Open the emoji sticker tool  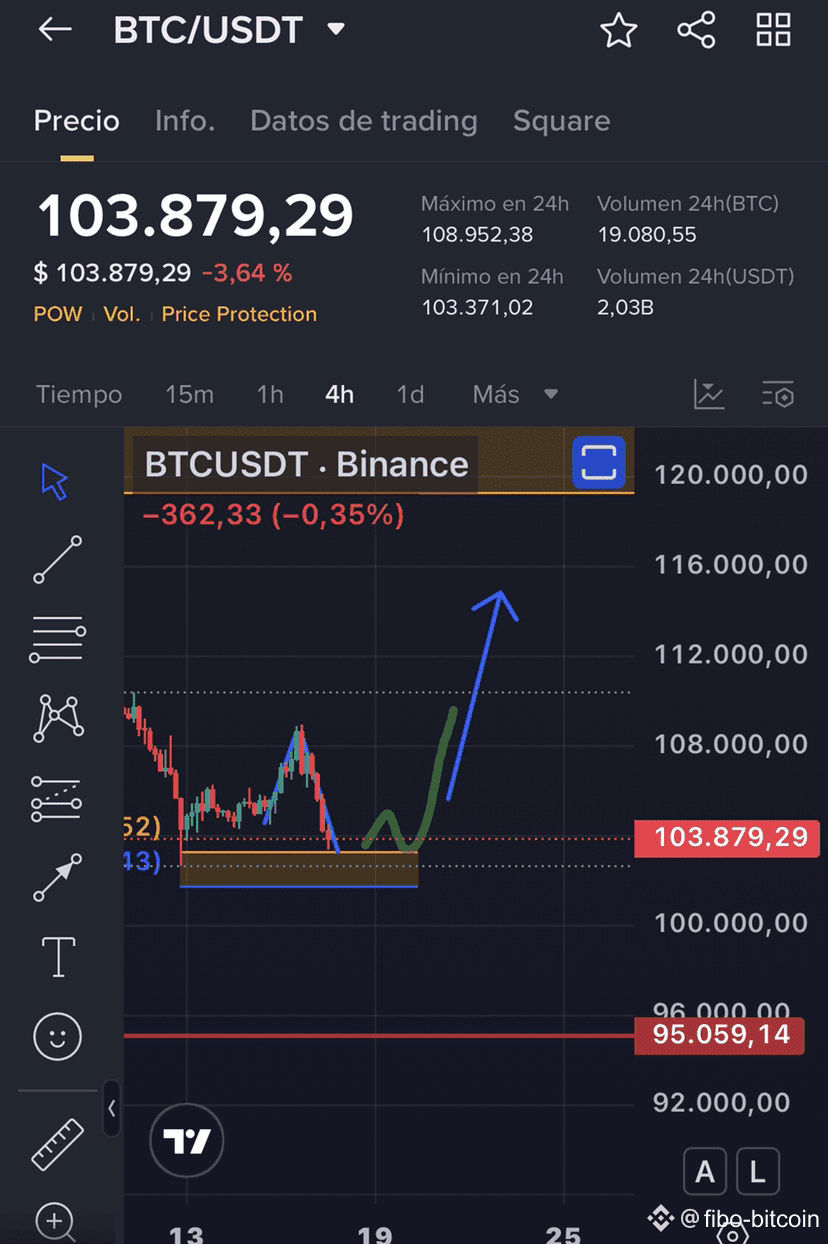(x=58, y=1036)
